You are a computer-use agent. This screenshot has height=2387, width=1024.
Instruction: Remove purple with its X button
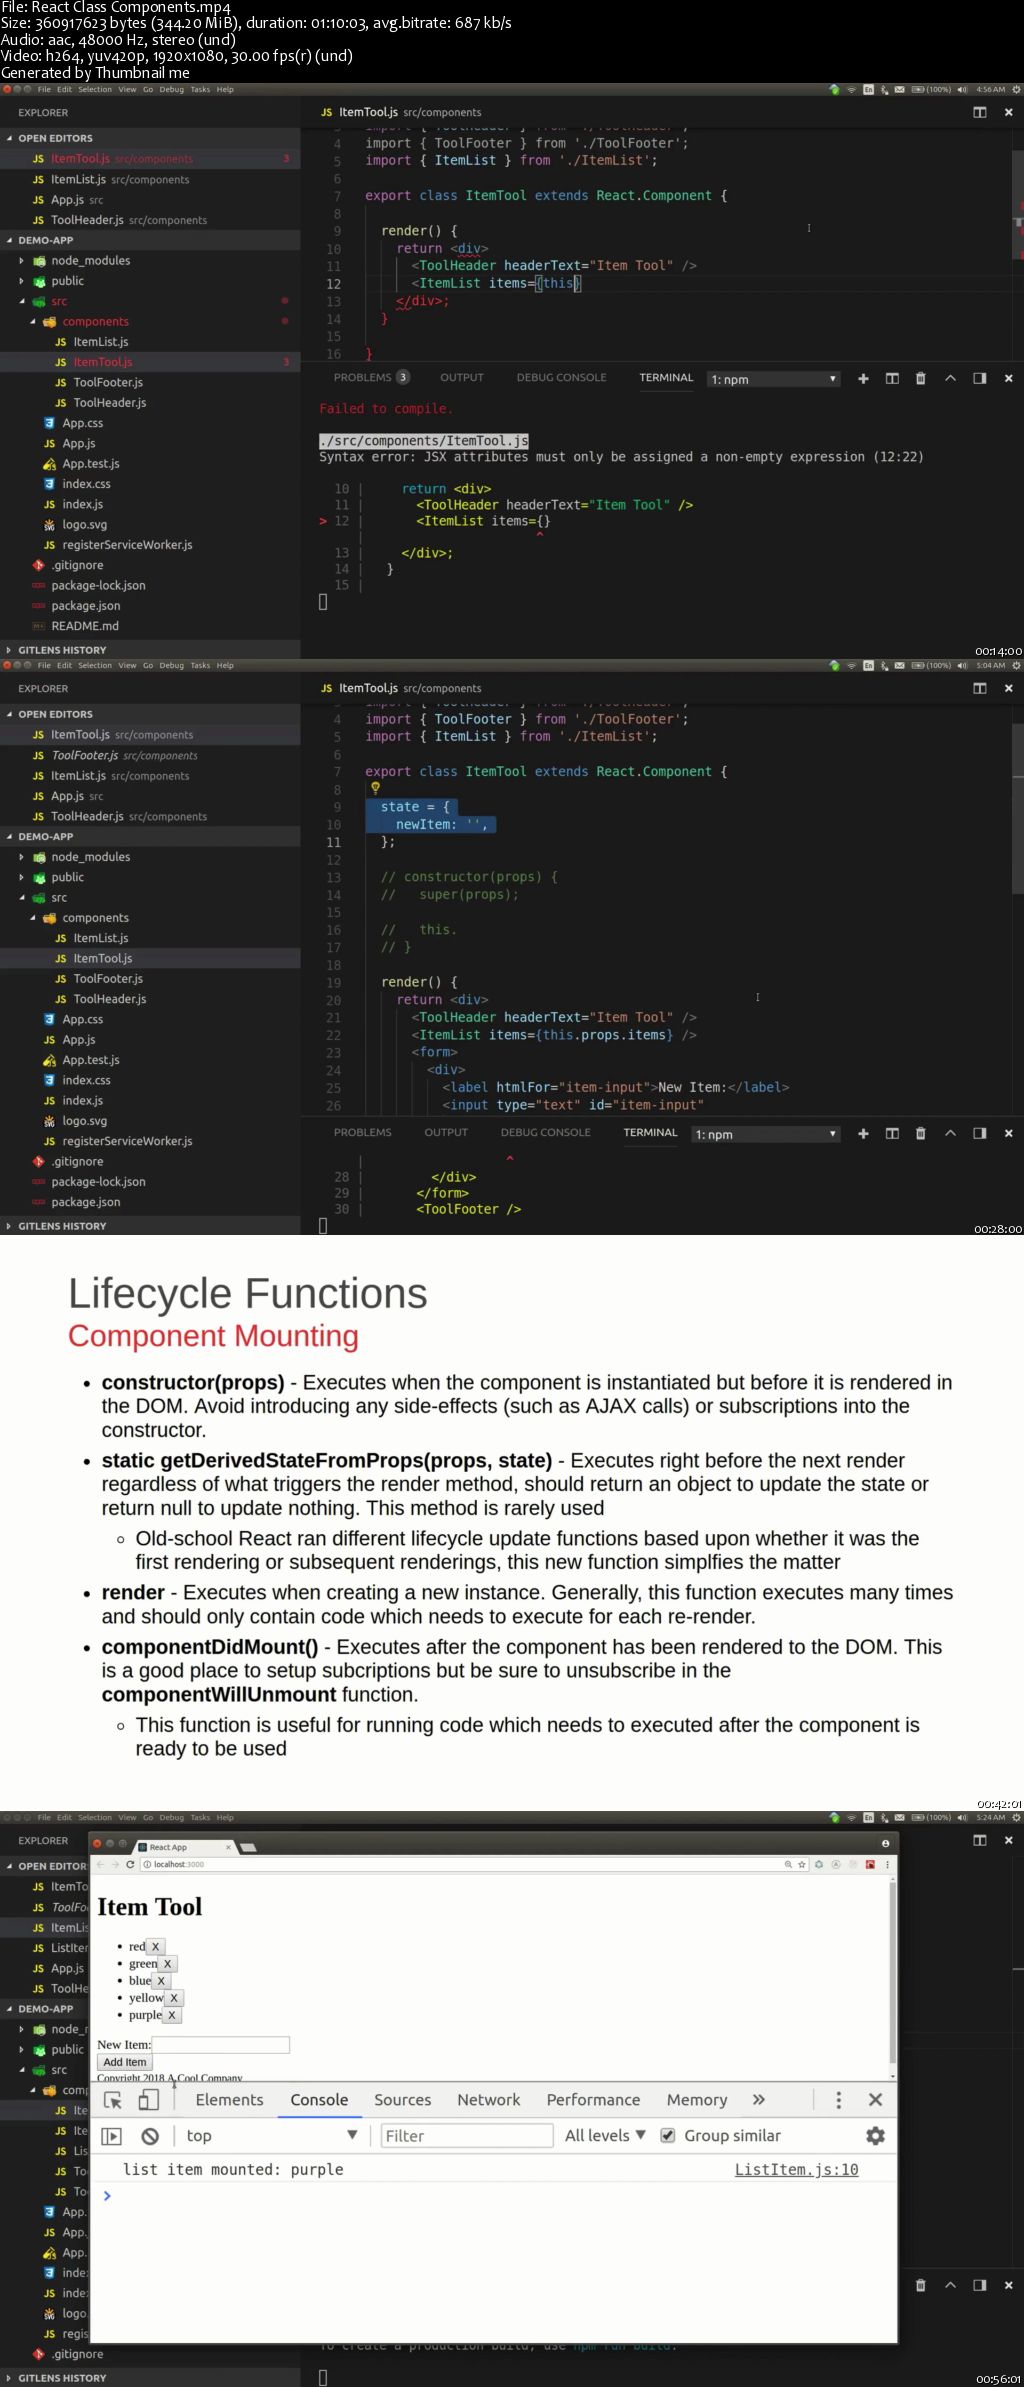pyautogui.click(x=171, y=2015)
